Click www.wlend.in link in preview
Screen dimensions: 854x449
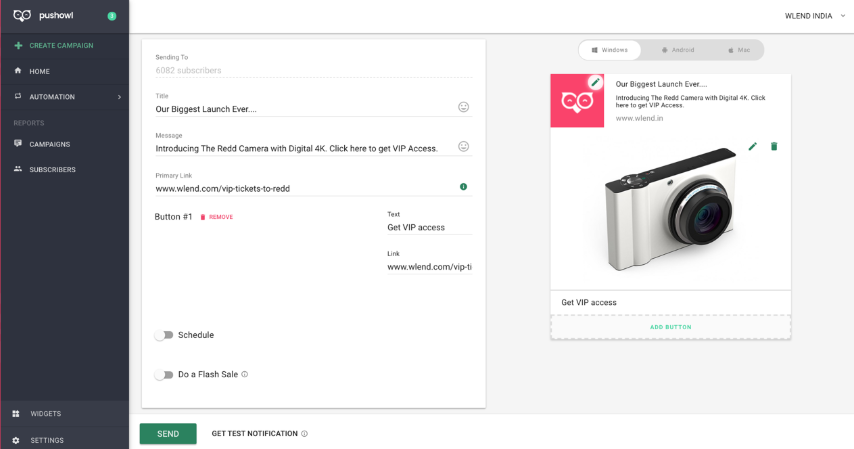point(639,118)
